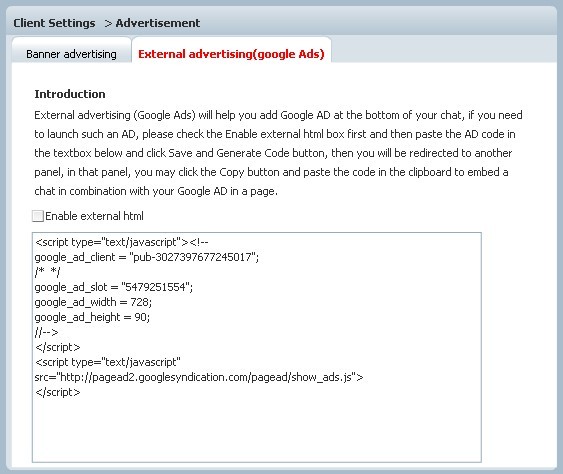563x474 pixels.
Task: Click Client Settings in the breadcrumb
Action: pos(54,23)
